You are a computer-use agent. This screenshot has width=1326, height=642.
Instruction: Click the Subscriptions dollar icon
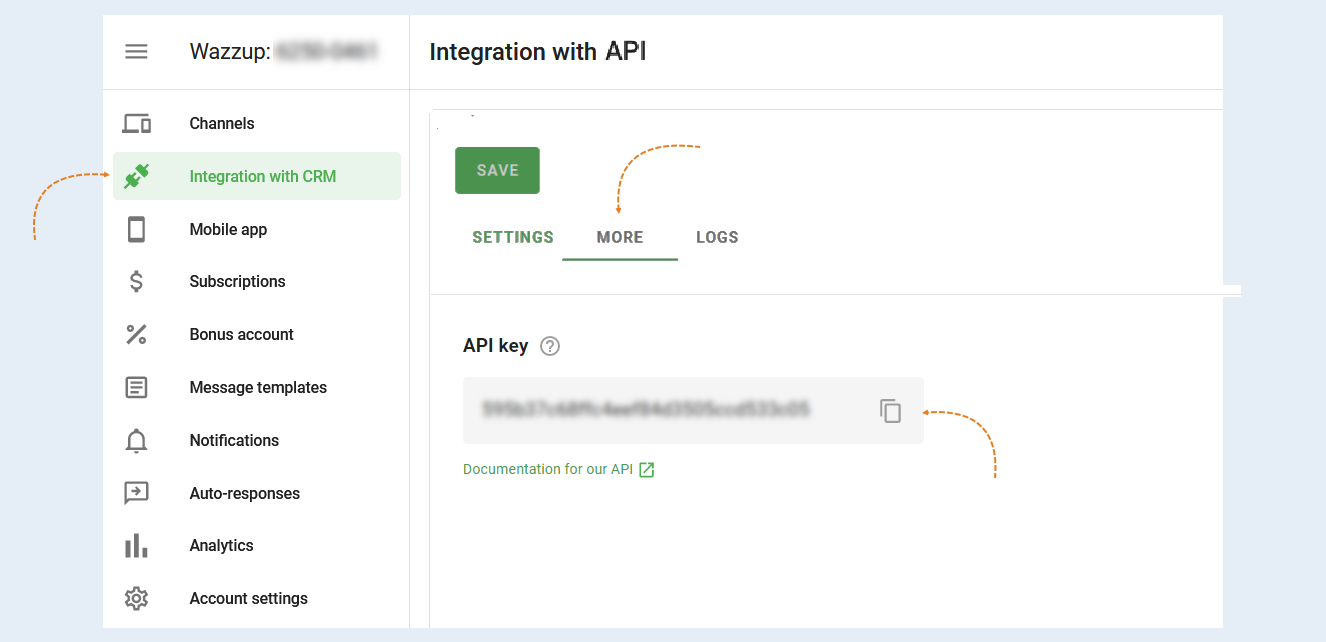tap(137, 282)
